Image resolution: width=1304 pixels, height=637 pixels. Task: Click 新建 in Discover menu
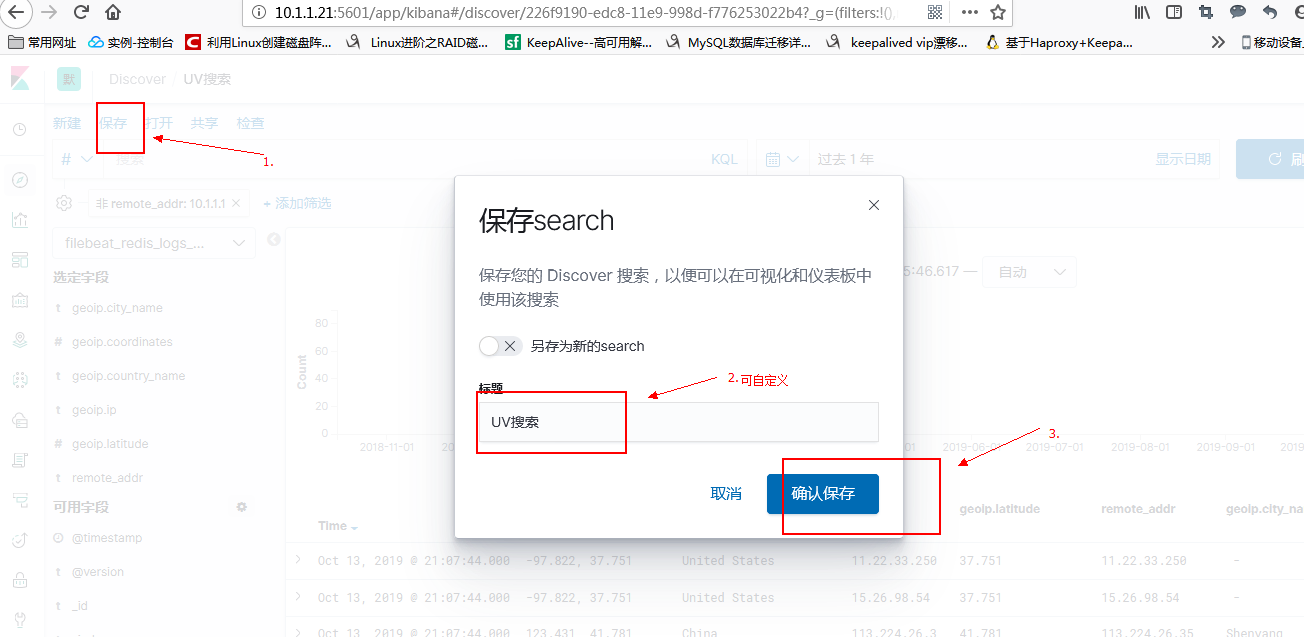coord(67,123)
